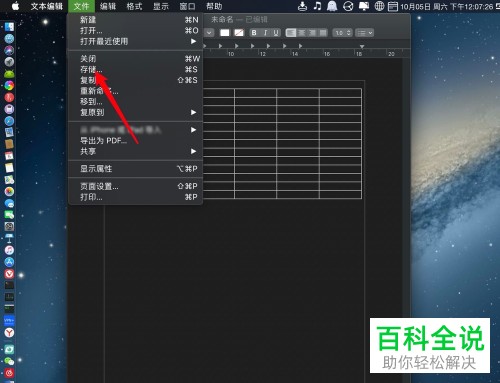The height and width of the screenshot is (383, 500).
Task: Open the text background color swatch
Action: point(239,33)
